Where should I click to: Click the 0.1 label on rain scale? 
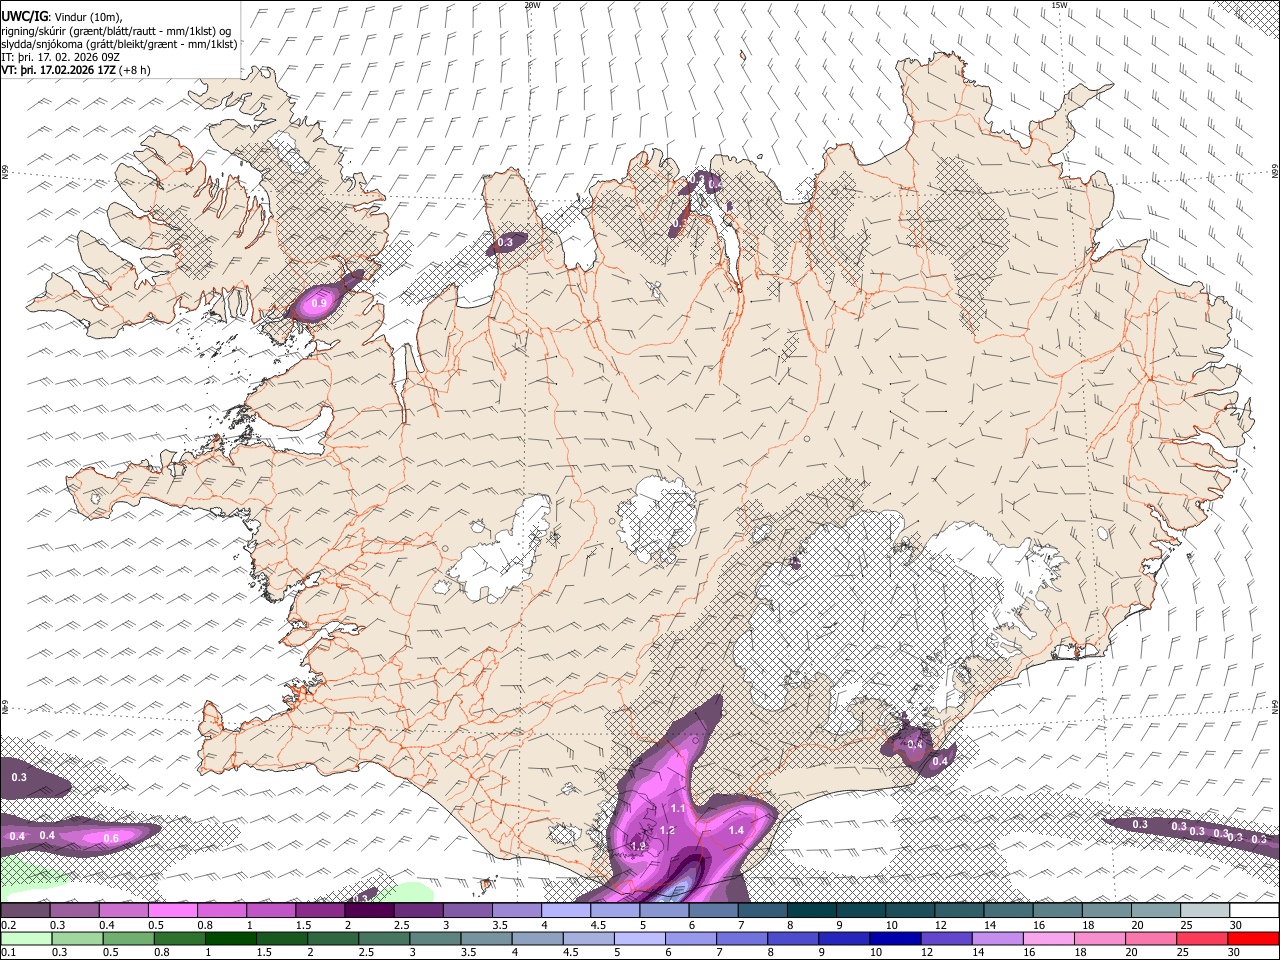pos(8,952)
